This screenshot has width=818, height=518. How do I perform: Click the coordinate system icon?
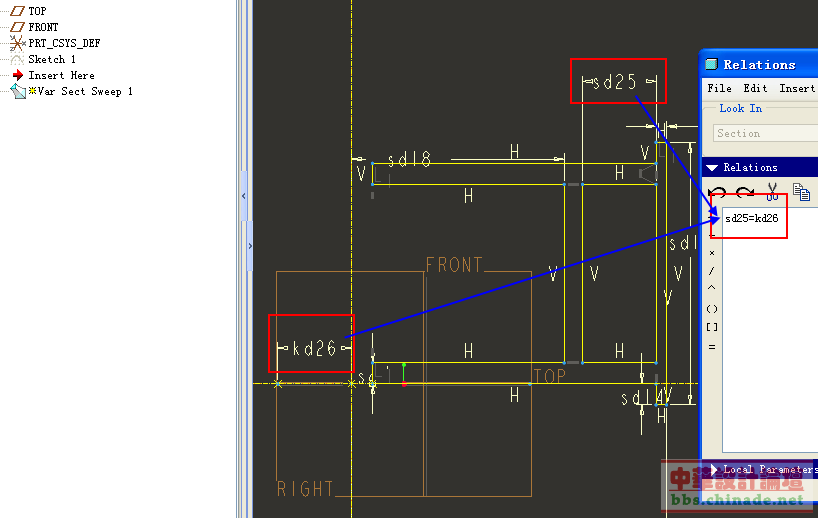[x=18, y=43]
